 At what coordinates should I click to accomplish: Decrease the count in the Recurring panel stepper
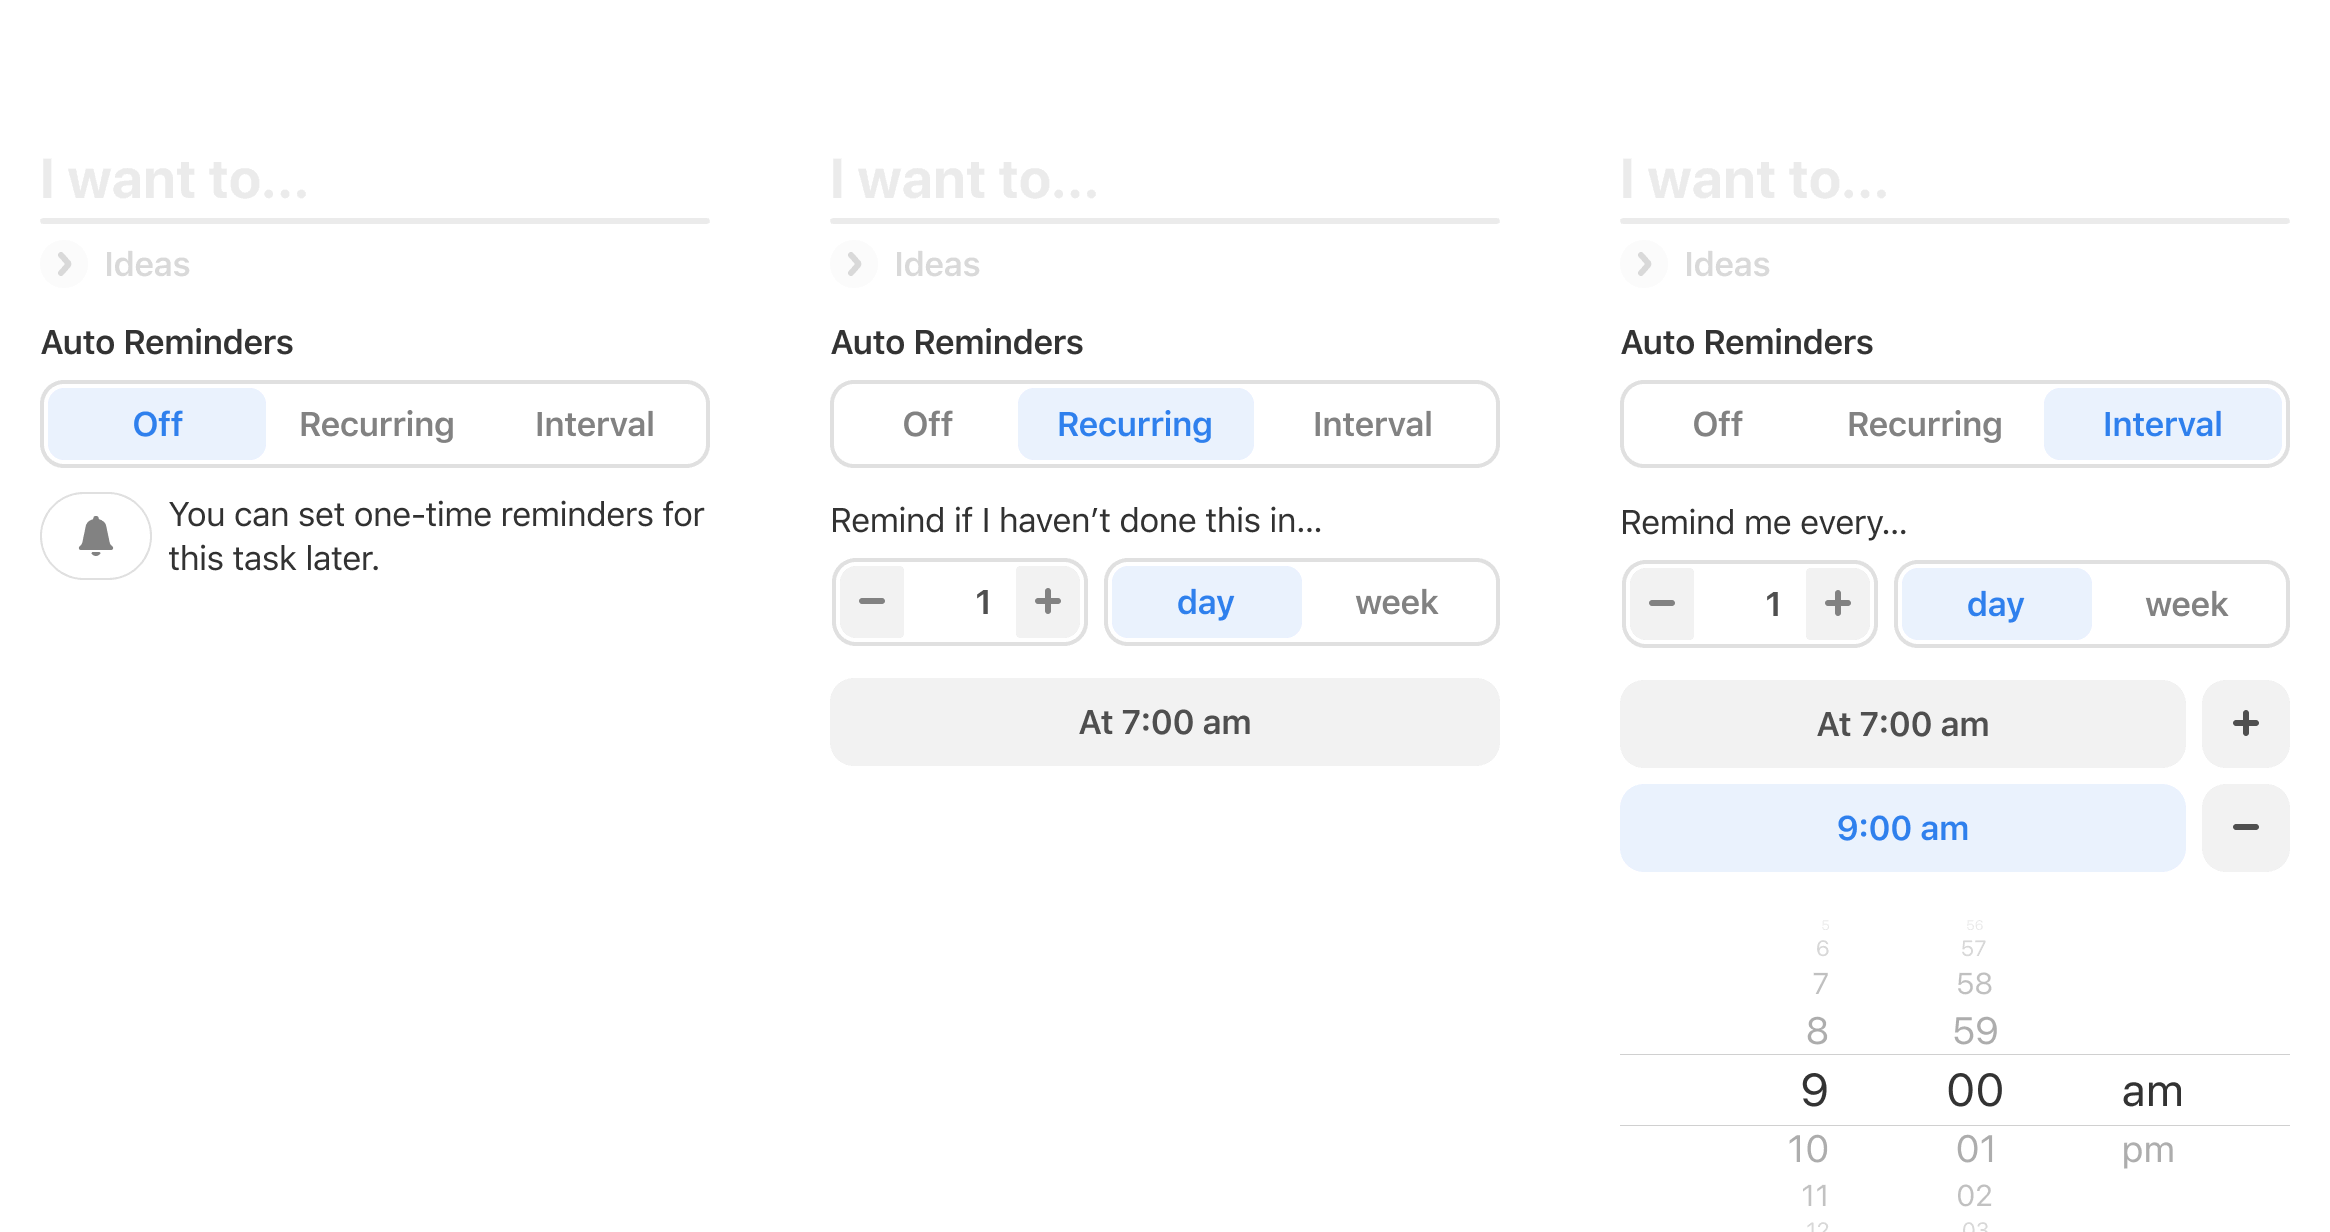point(872,602)
